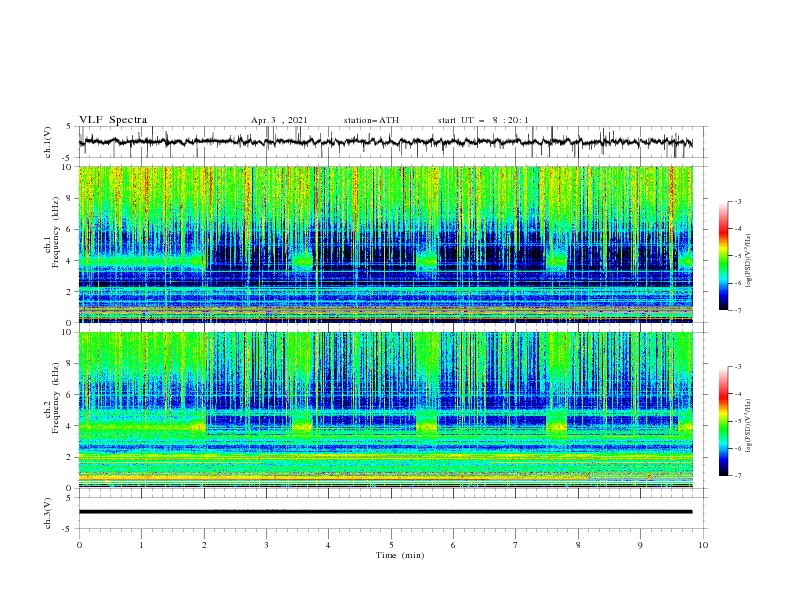Viewport: 792px width, 612px height.
Task: Click the "ch.1(V)" waveform axis label
Action: [x=48, y=142]
